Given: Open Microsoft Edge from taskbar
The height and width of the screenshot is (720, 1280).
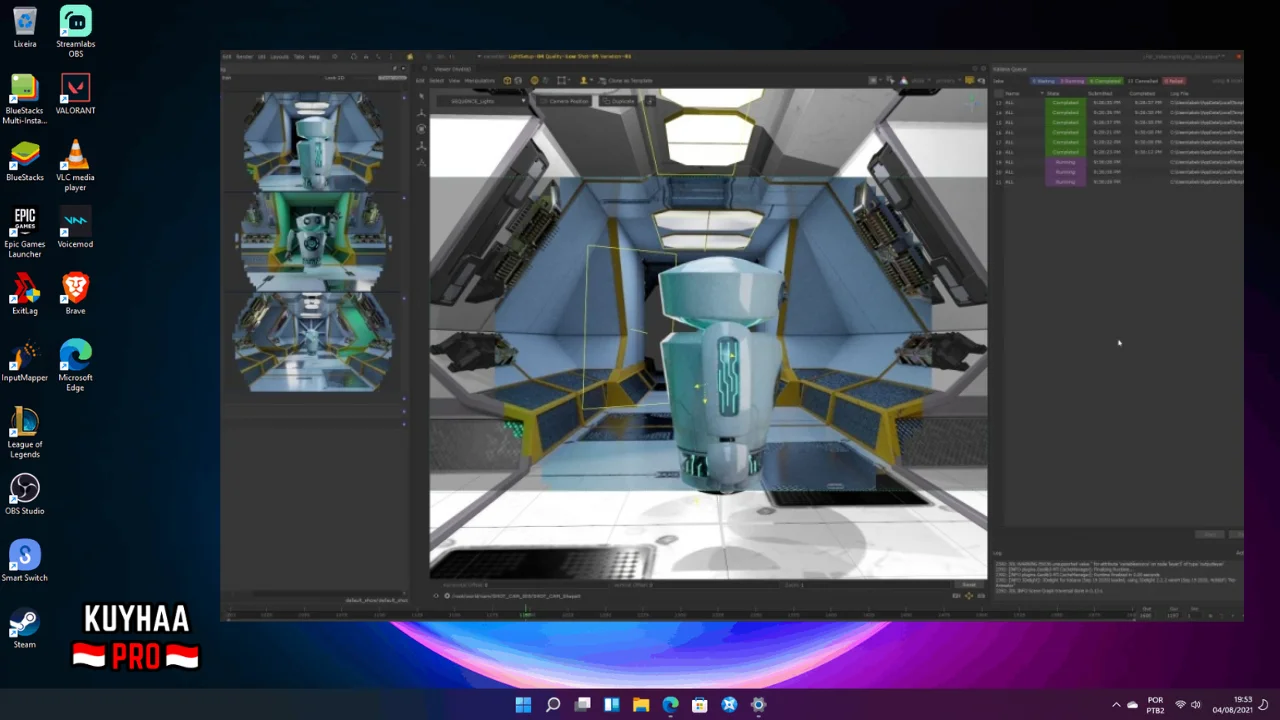Looking at the screenshot, I should pyautogui.click(x=670, y=705).
